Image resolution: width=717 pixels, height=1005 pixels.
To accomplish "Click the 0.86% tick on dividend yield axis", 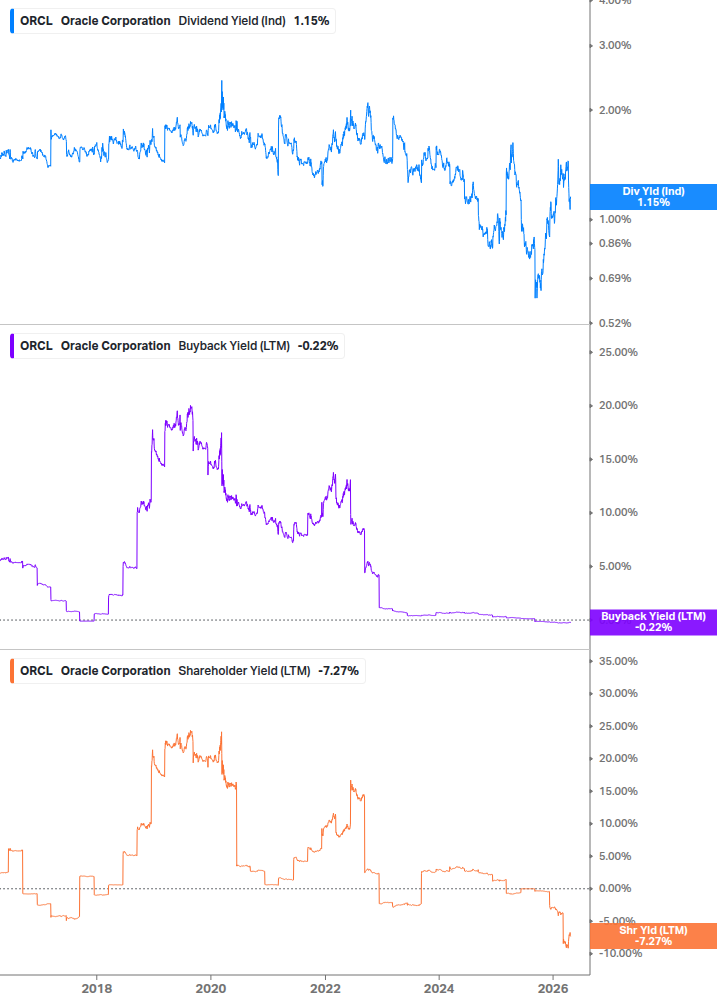I will point(615,244).
